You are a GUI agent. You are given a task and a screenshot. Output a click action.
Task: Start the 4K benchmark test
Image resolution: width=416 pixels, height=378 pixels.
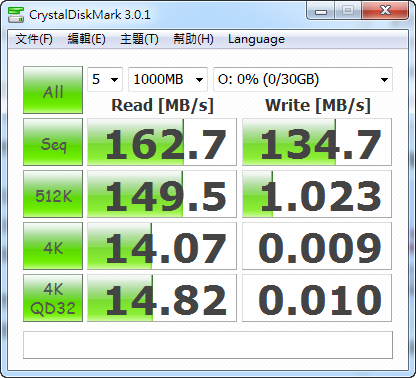(53, 246)
